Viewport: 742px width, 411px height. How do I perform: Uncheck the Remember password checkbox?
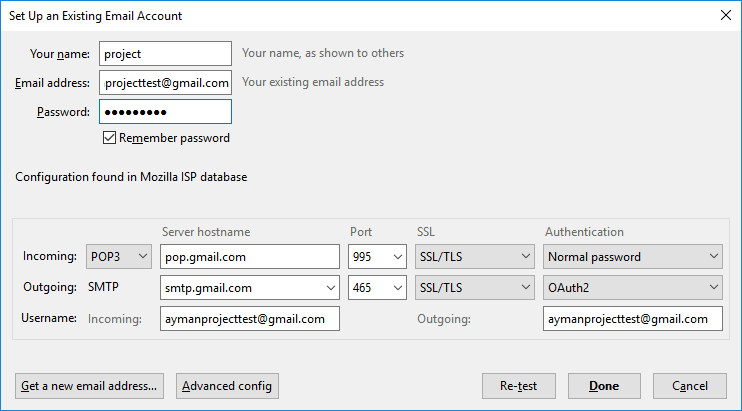[109, 138]
